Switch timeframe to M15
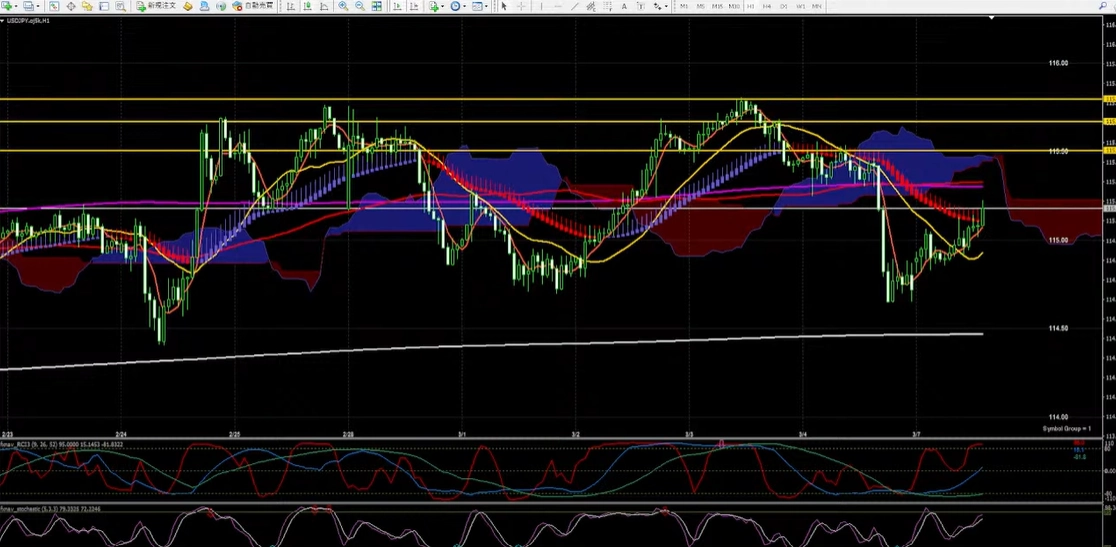 click(717, 6)
